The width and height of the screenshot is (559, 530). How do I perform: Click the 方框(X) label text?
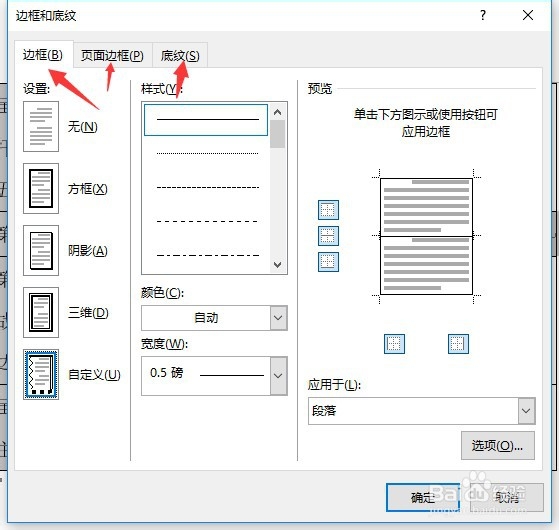(88, 189)
